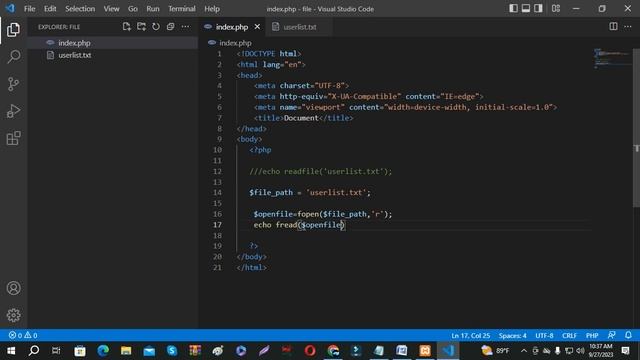Click the Visual Studio Code taskbar icon
Viewport: 640px width, 360px height.
[448, 351]
